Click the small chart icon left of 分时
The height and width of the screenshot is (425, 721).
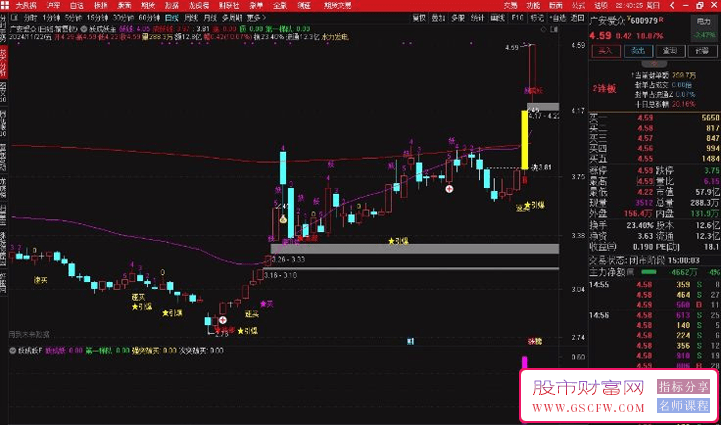(x=15, y=18)
